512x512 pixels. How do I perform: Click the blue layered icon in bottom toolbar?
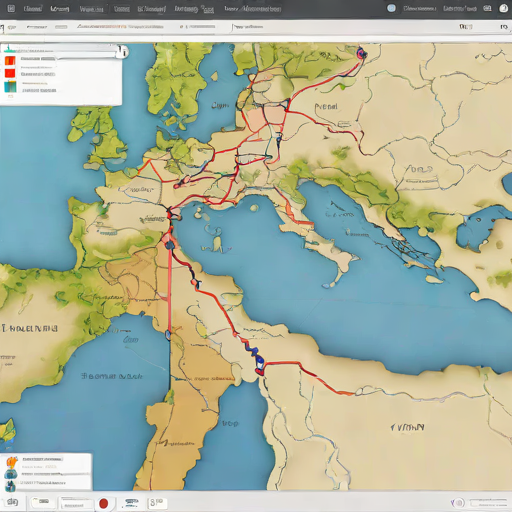pos(131,503)
